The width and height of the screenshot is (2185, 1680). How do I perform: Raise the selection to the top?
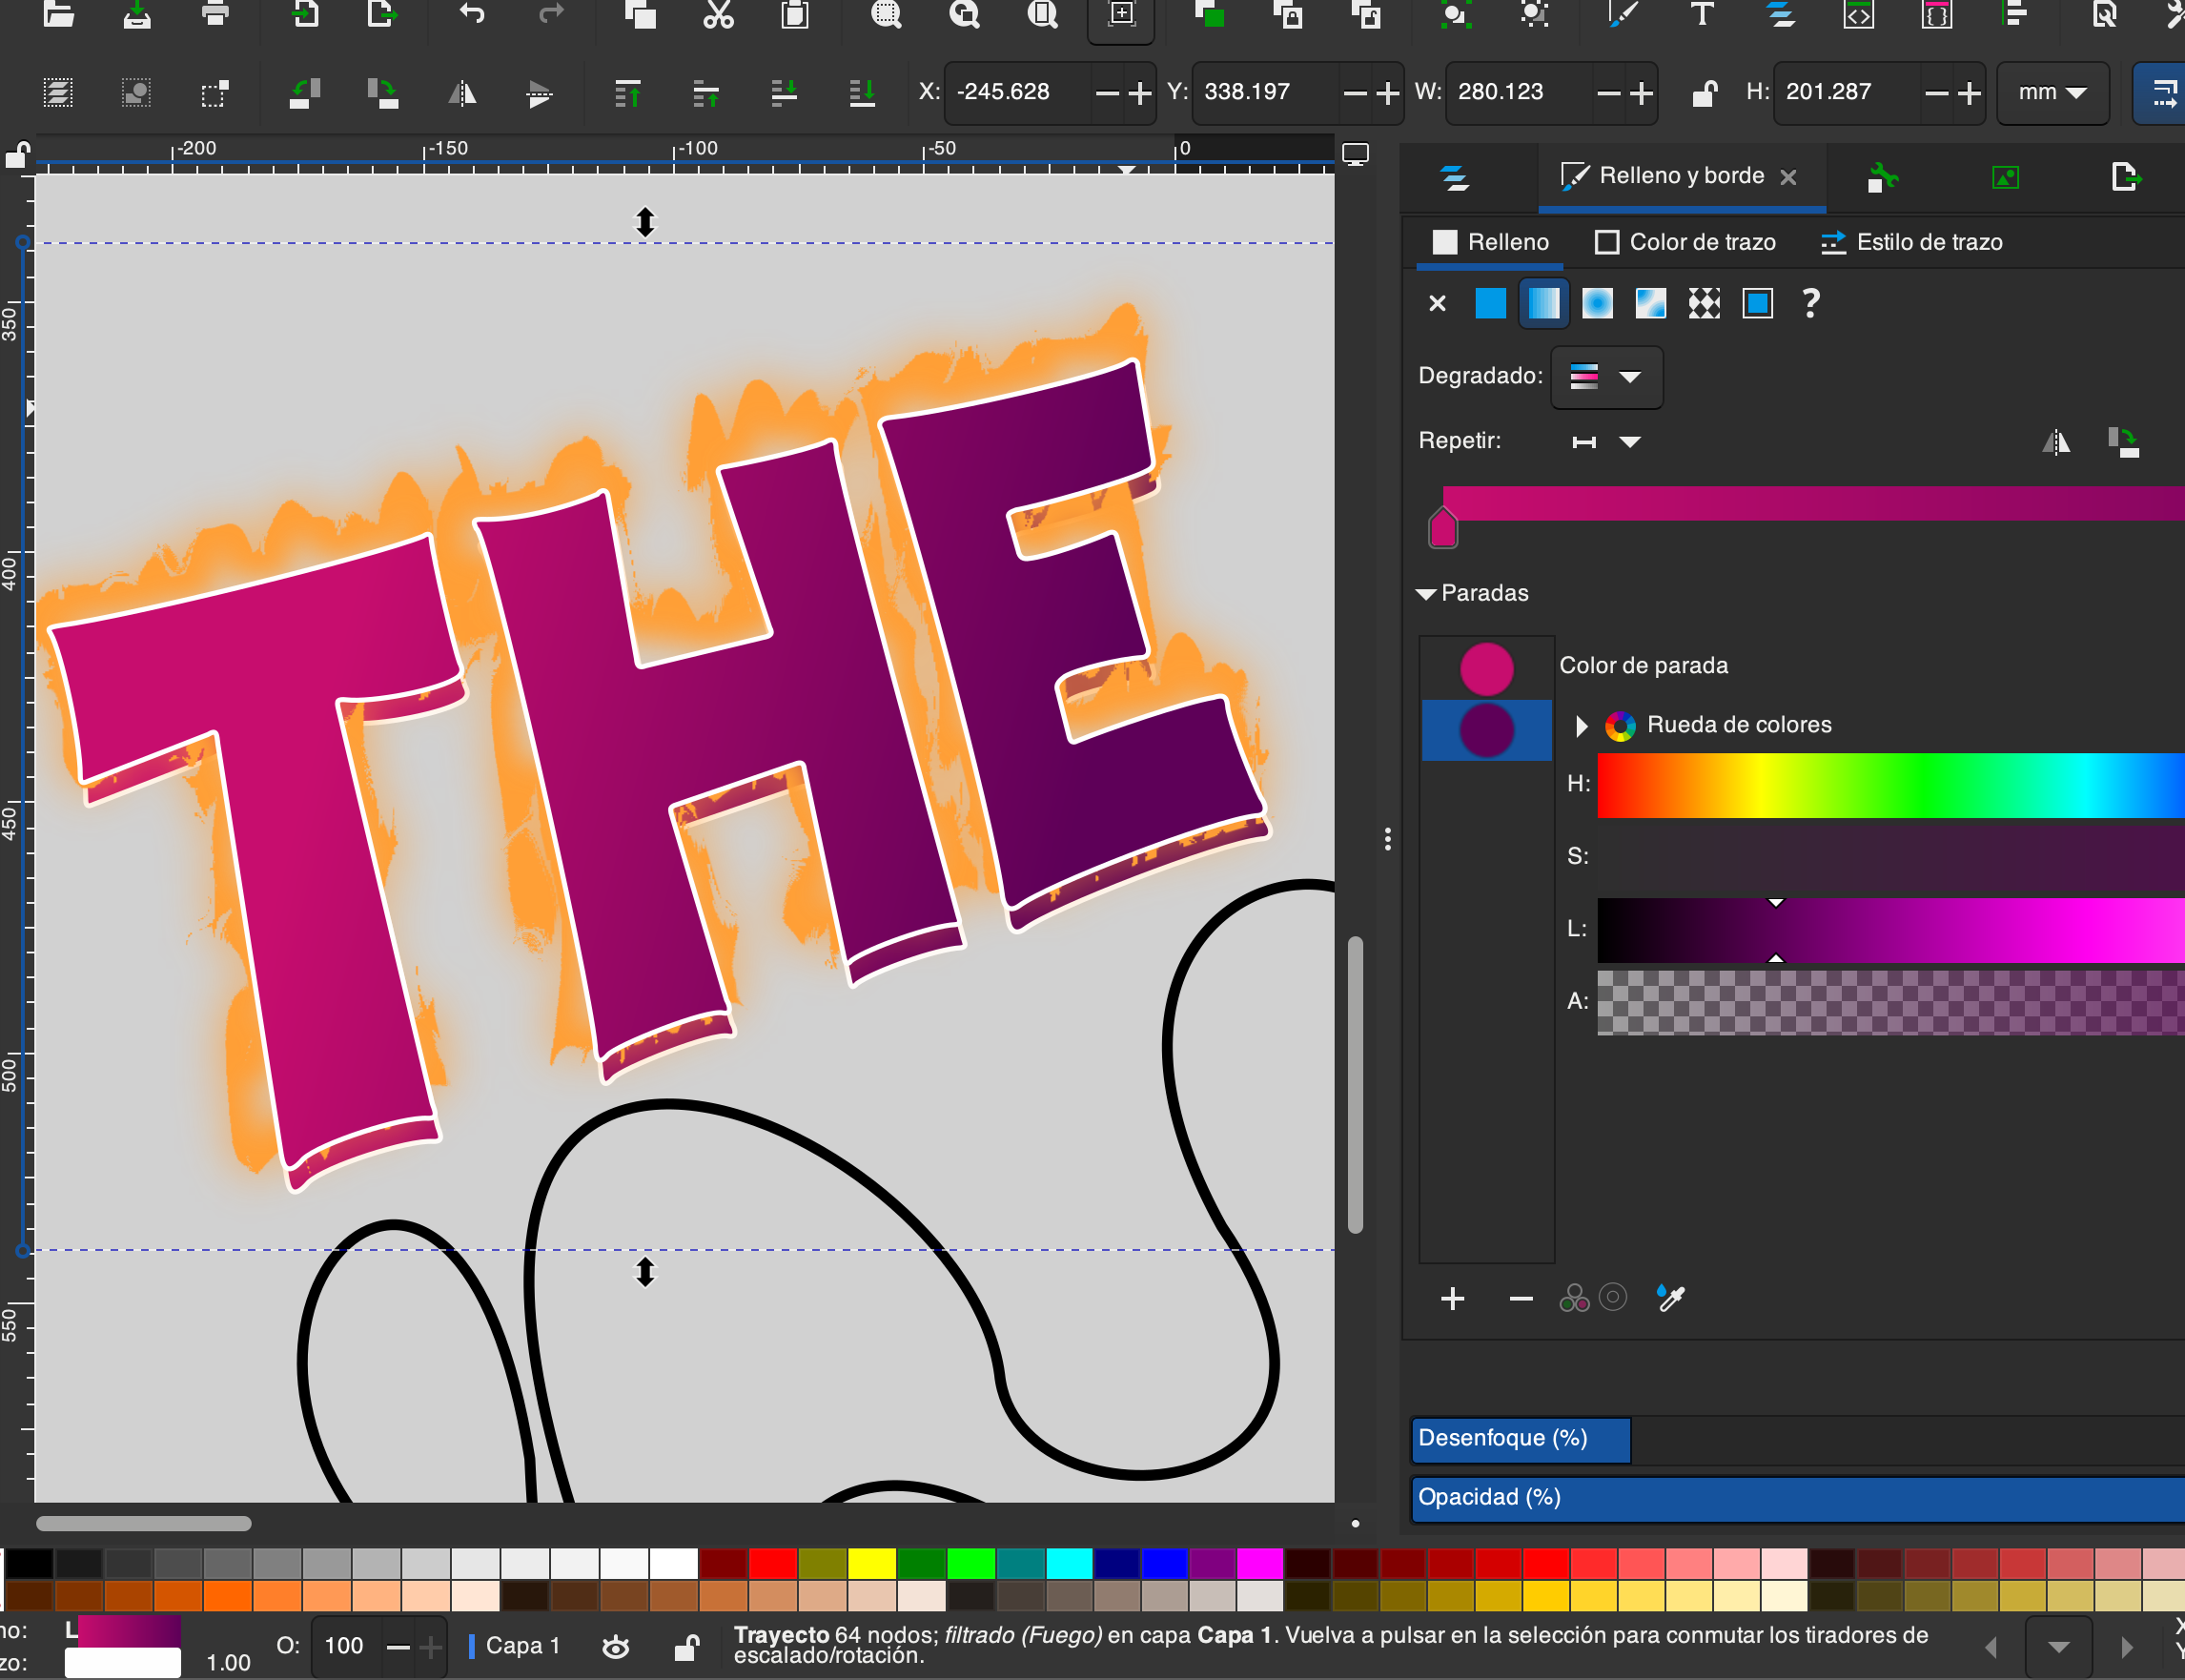point(627,93)
